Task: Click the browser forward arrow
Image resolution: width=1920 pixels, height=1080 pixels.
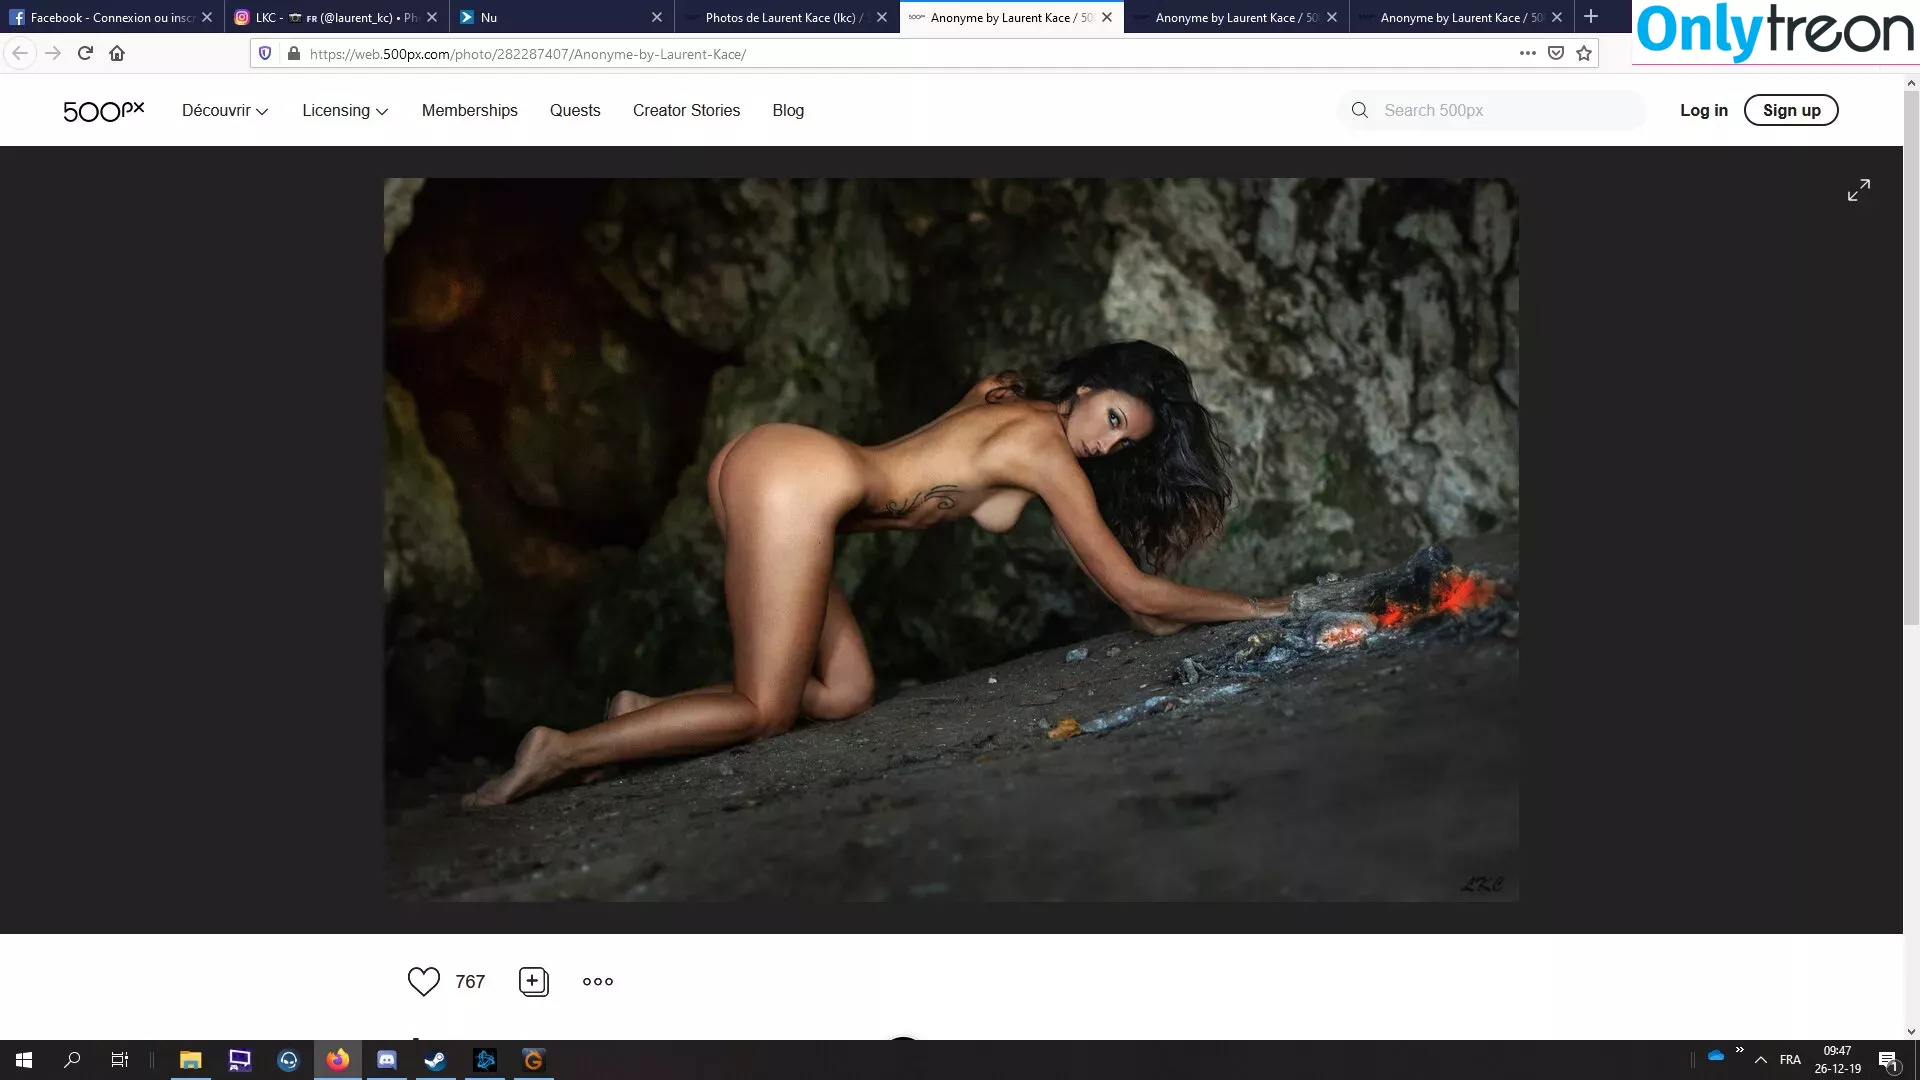Action: point(53,53)
